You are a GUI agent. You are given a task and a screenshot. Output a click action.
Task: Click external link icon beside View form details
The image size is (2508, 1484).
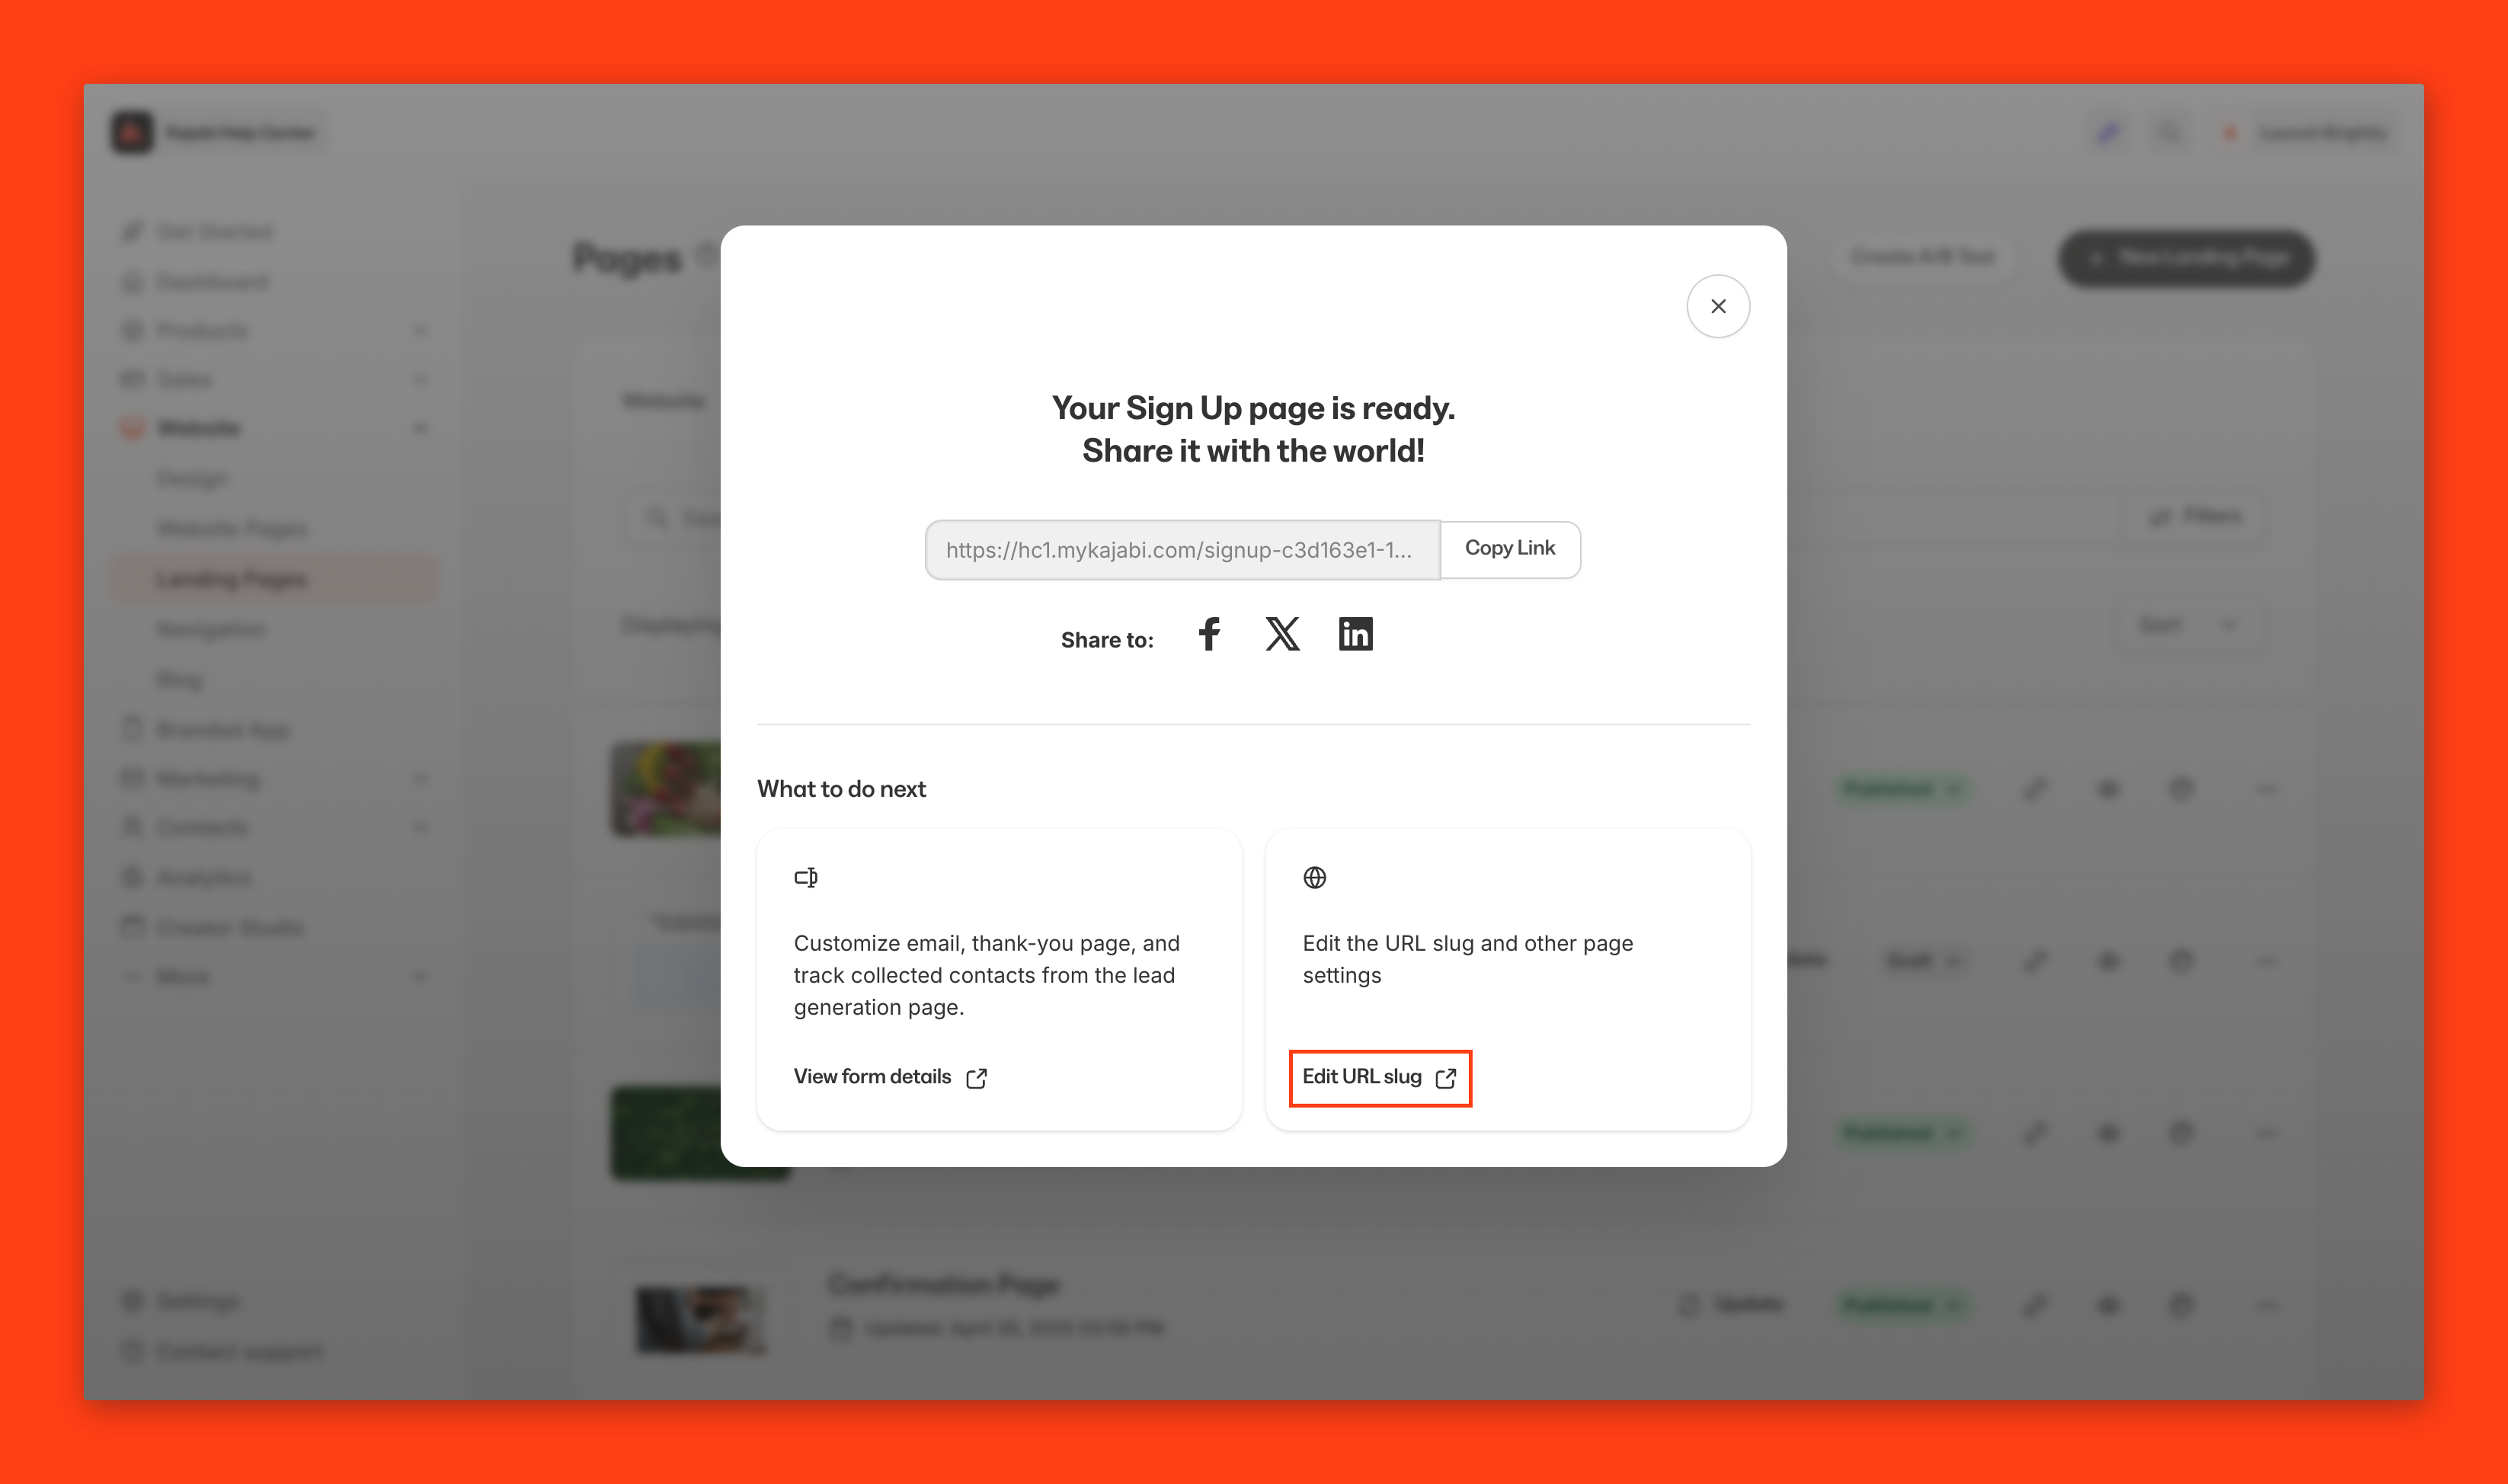(x=976, y=1078)
